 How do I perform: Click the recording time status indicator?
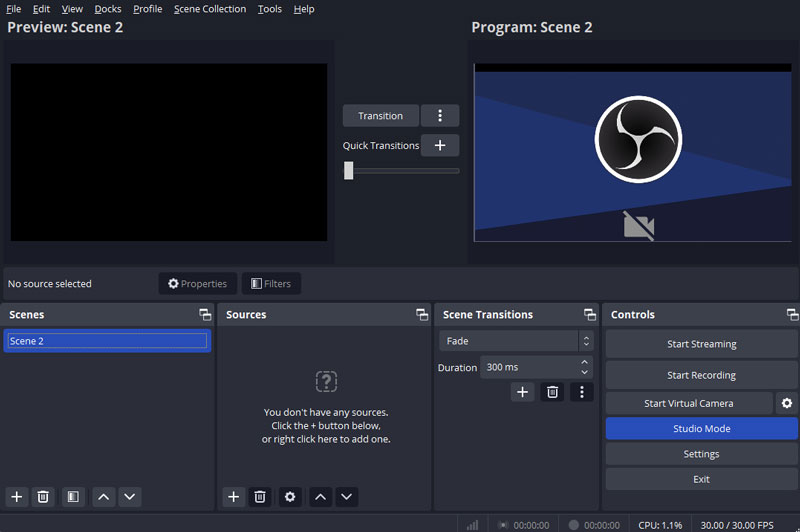pyautogui.click(x=594, y=525)
